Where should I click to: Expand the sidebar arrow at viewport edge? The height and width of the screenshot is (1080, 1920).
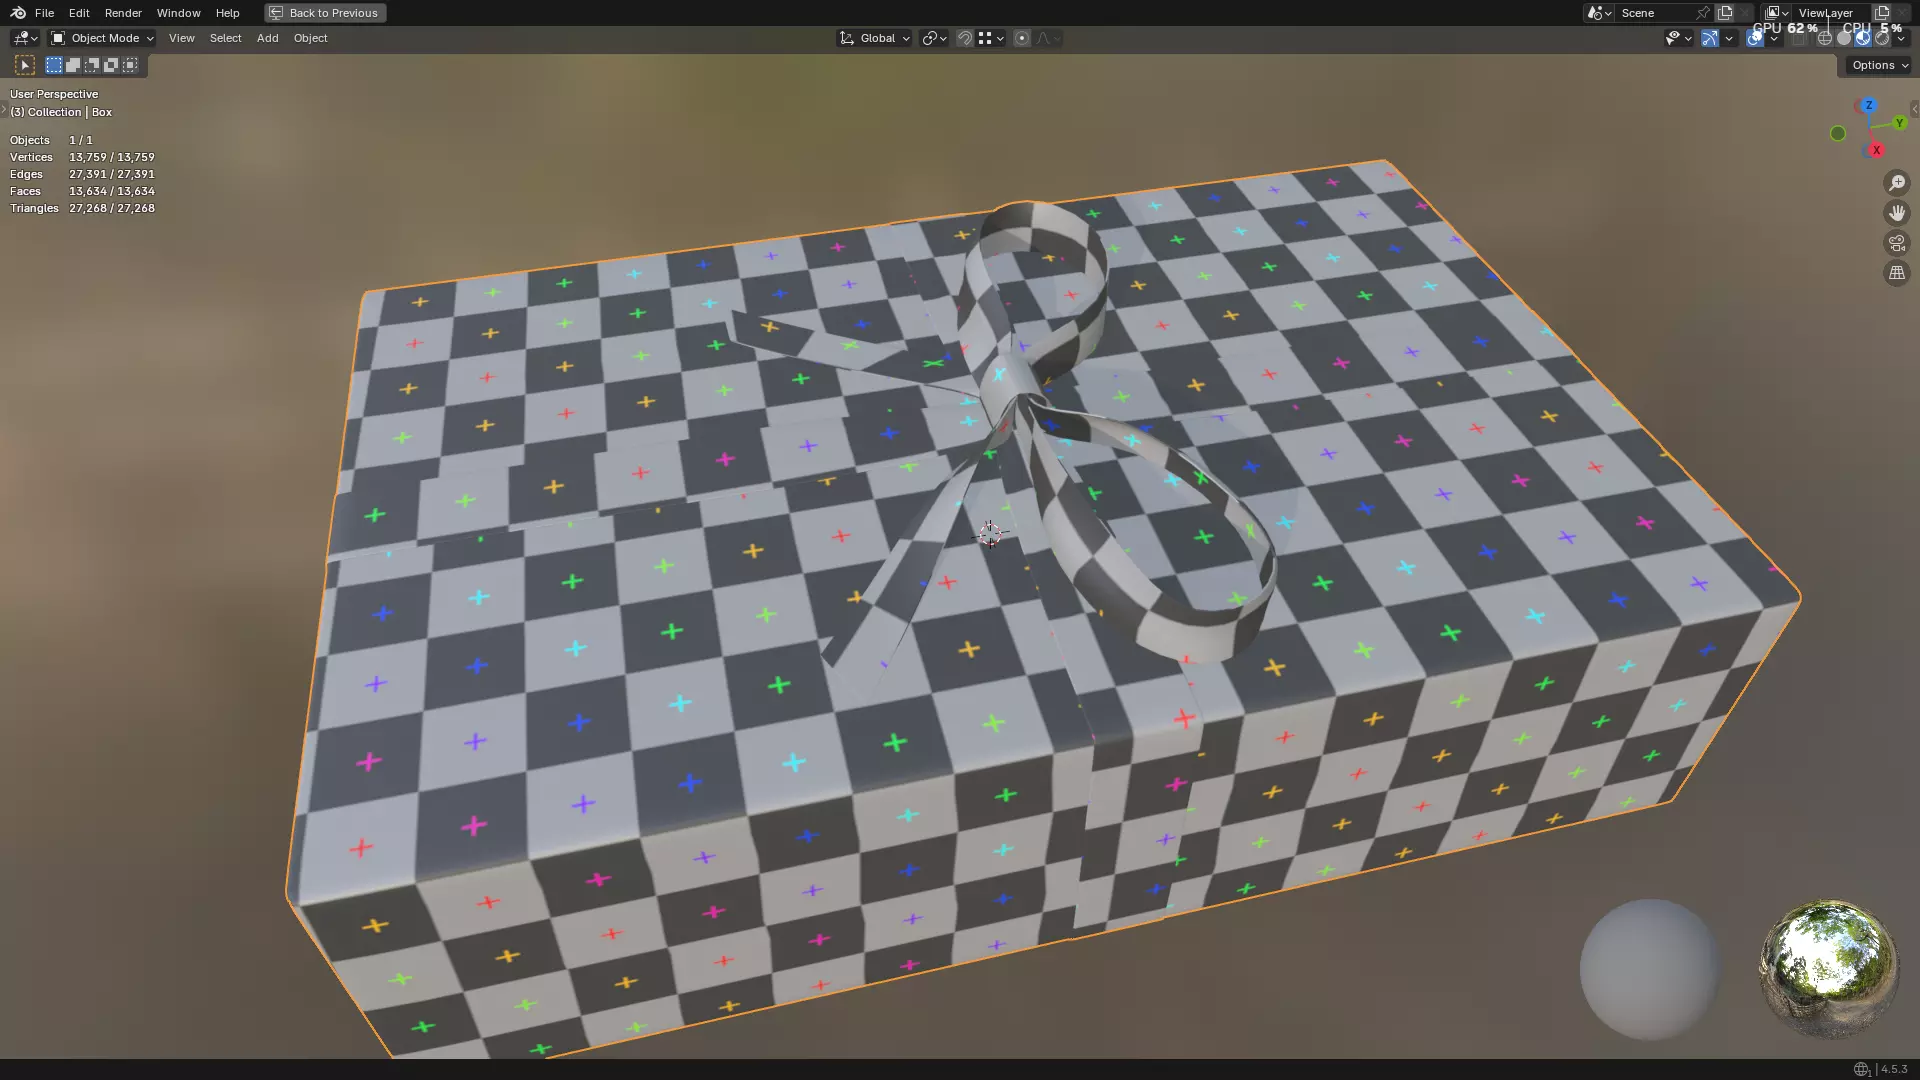pos(1914,109)
